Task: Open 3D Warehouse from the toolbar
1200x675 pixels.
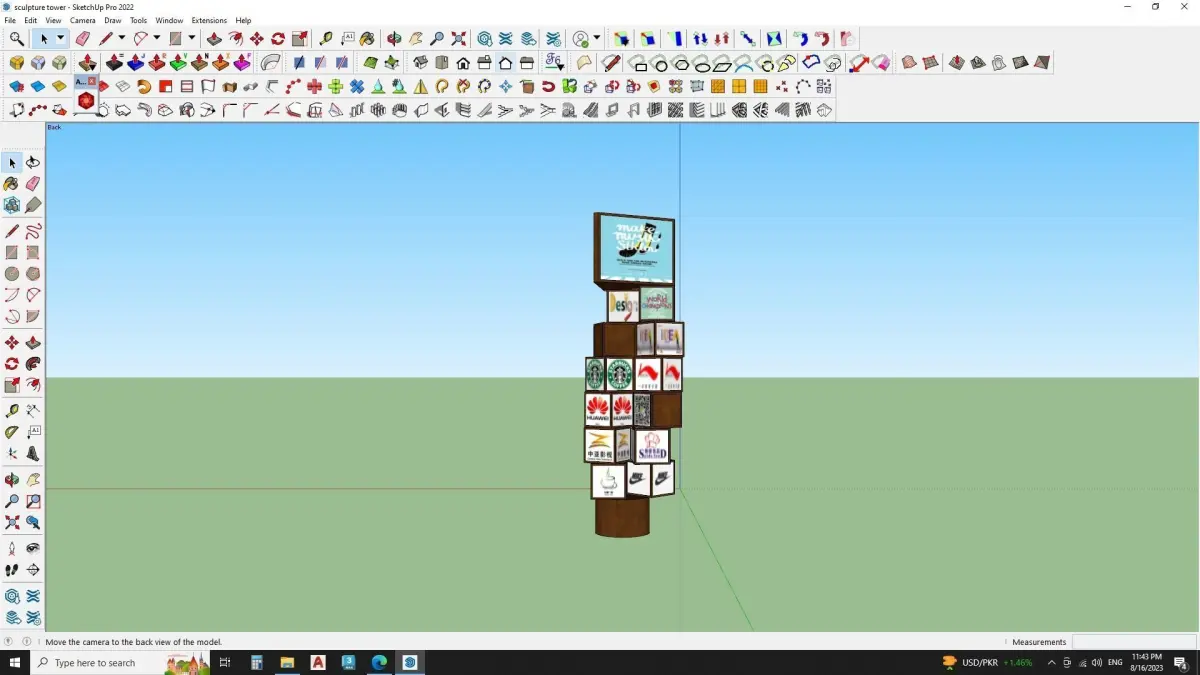Action: pos(484,39)
